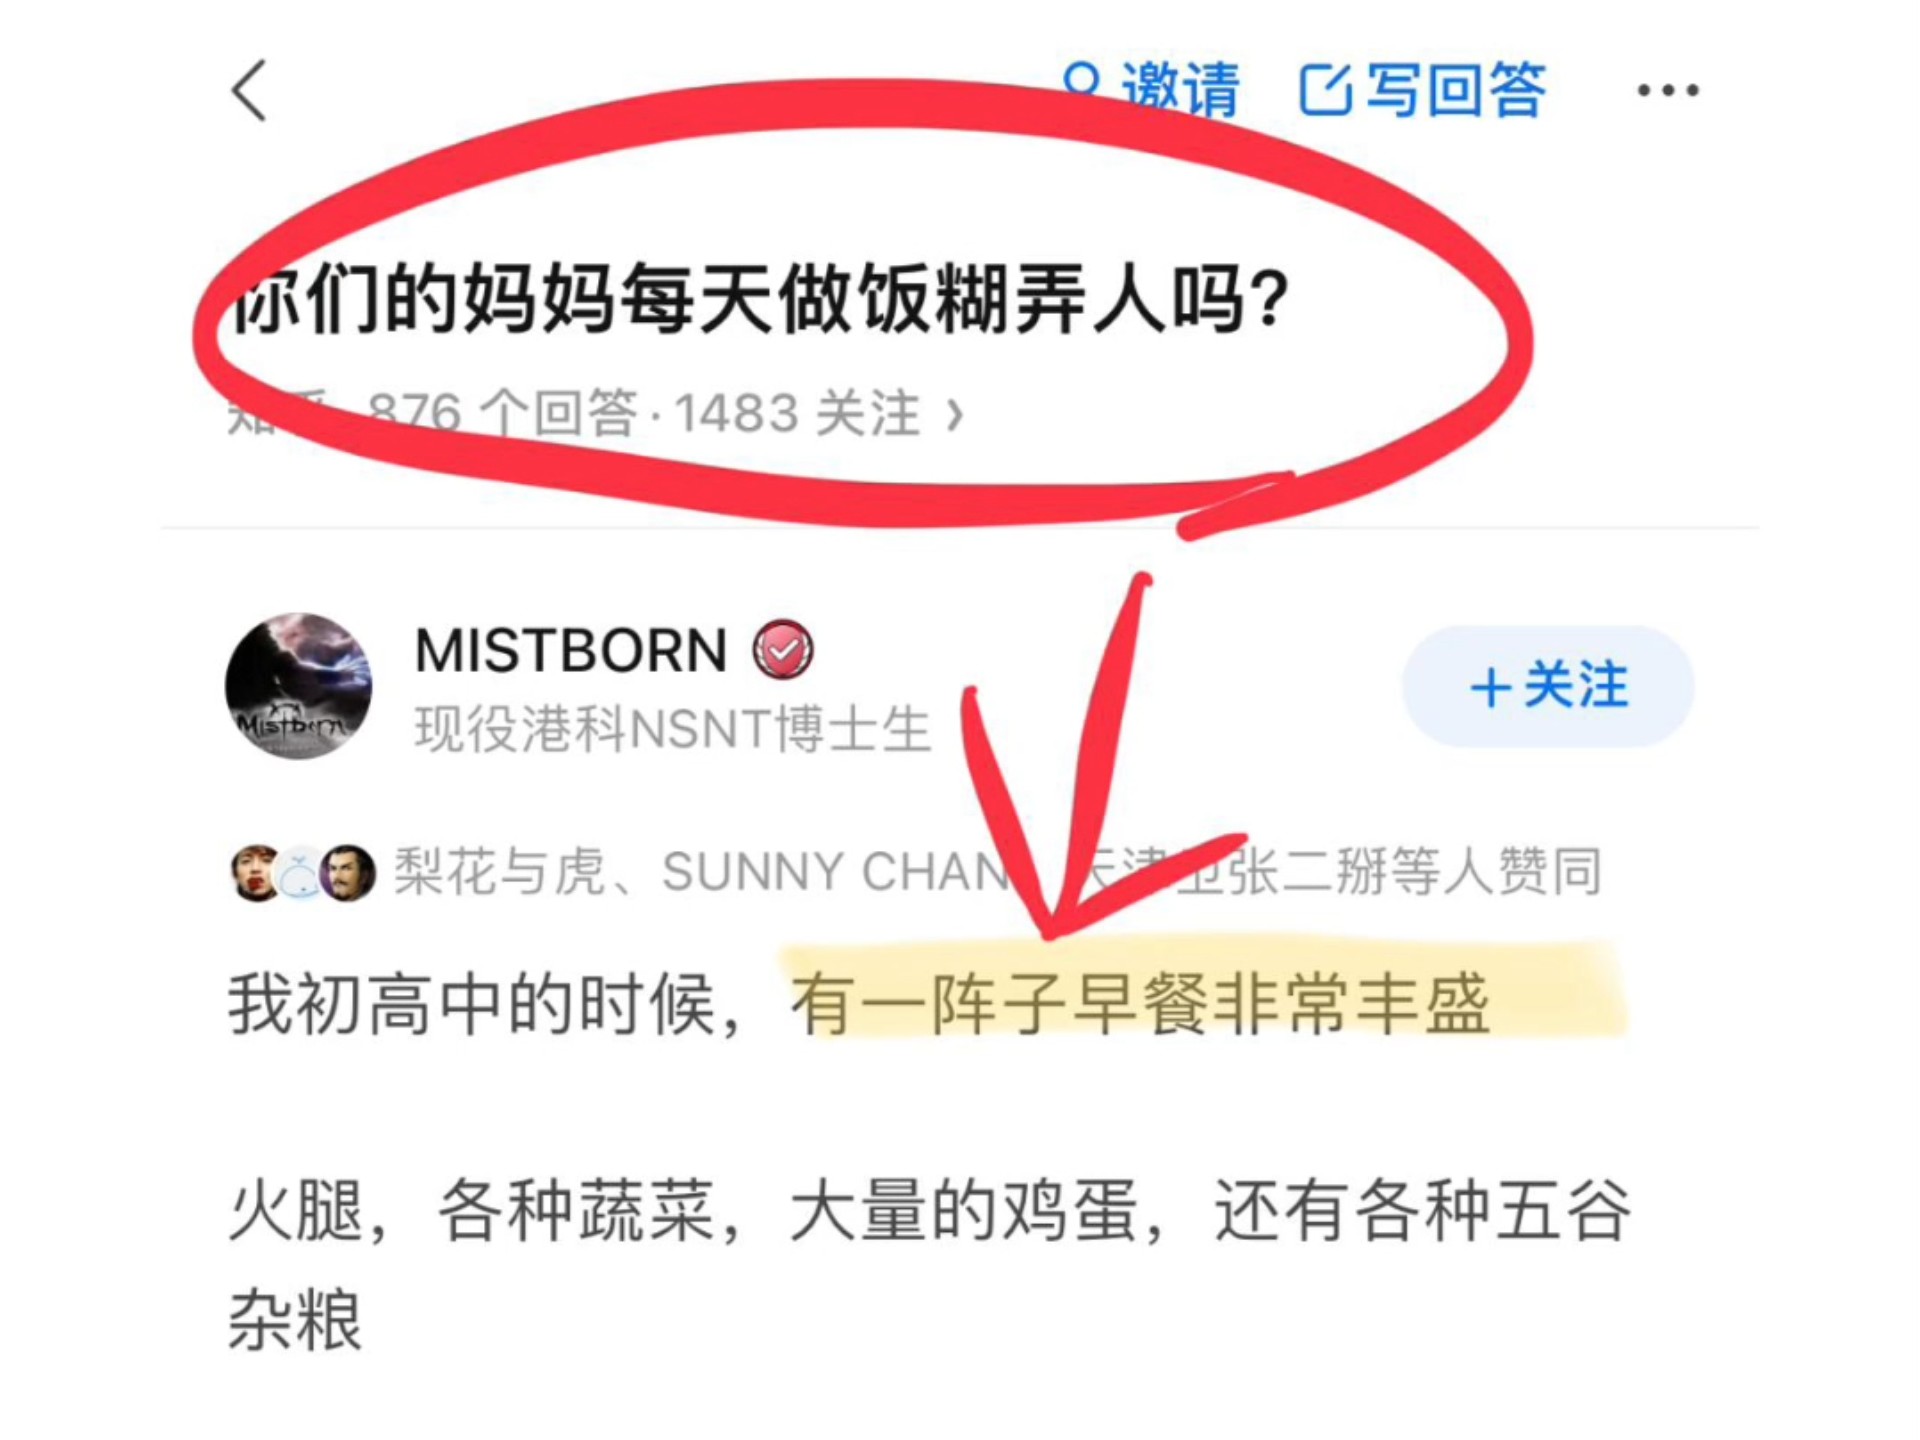Open MISTBORN's profile avatar
1920x1440 pixels.
(x=298, y=686)
